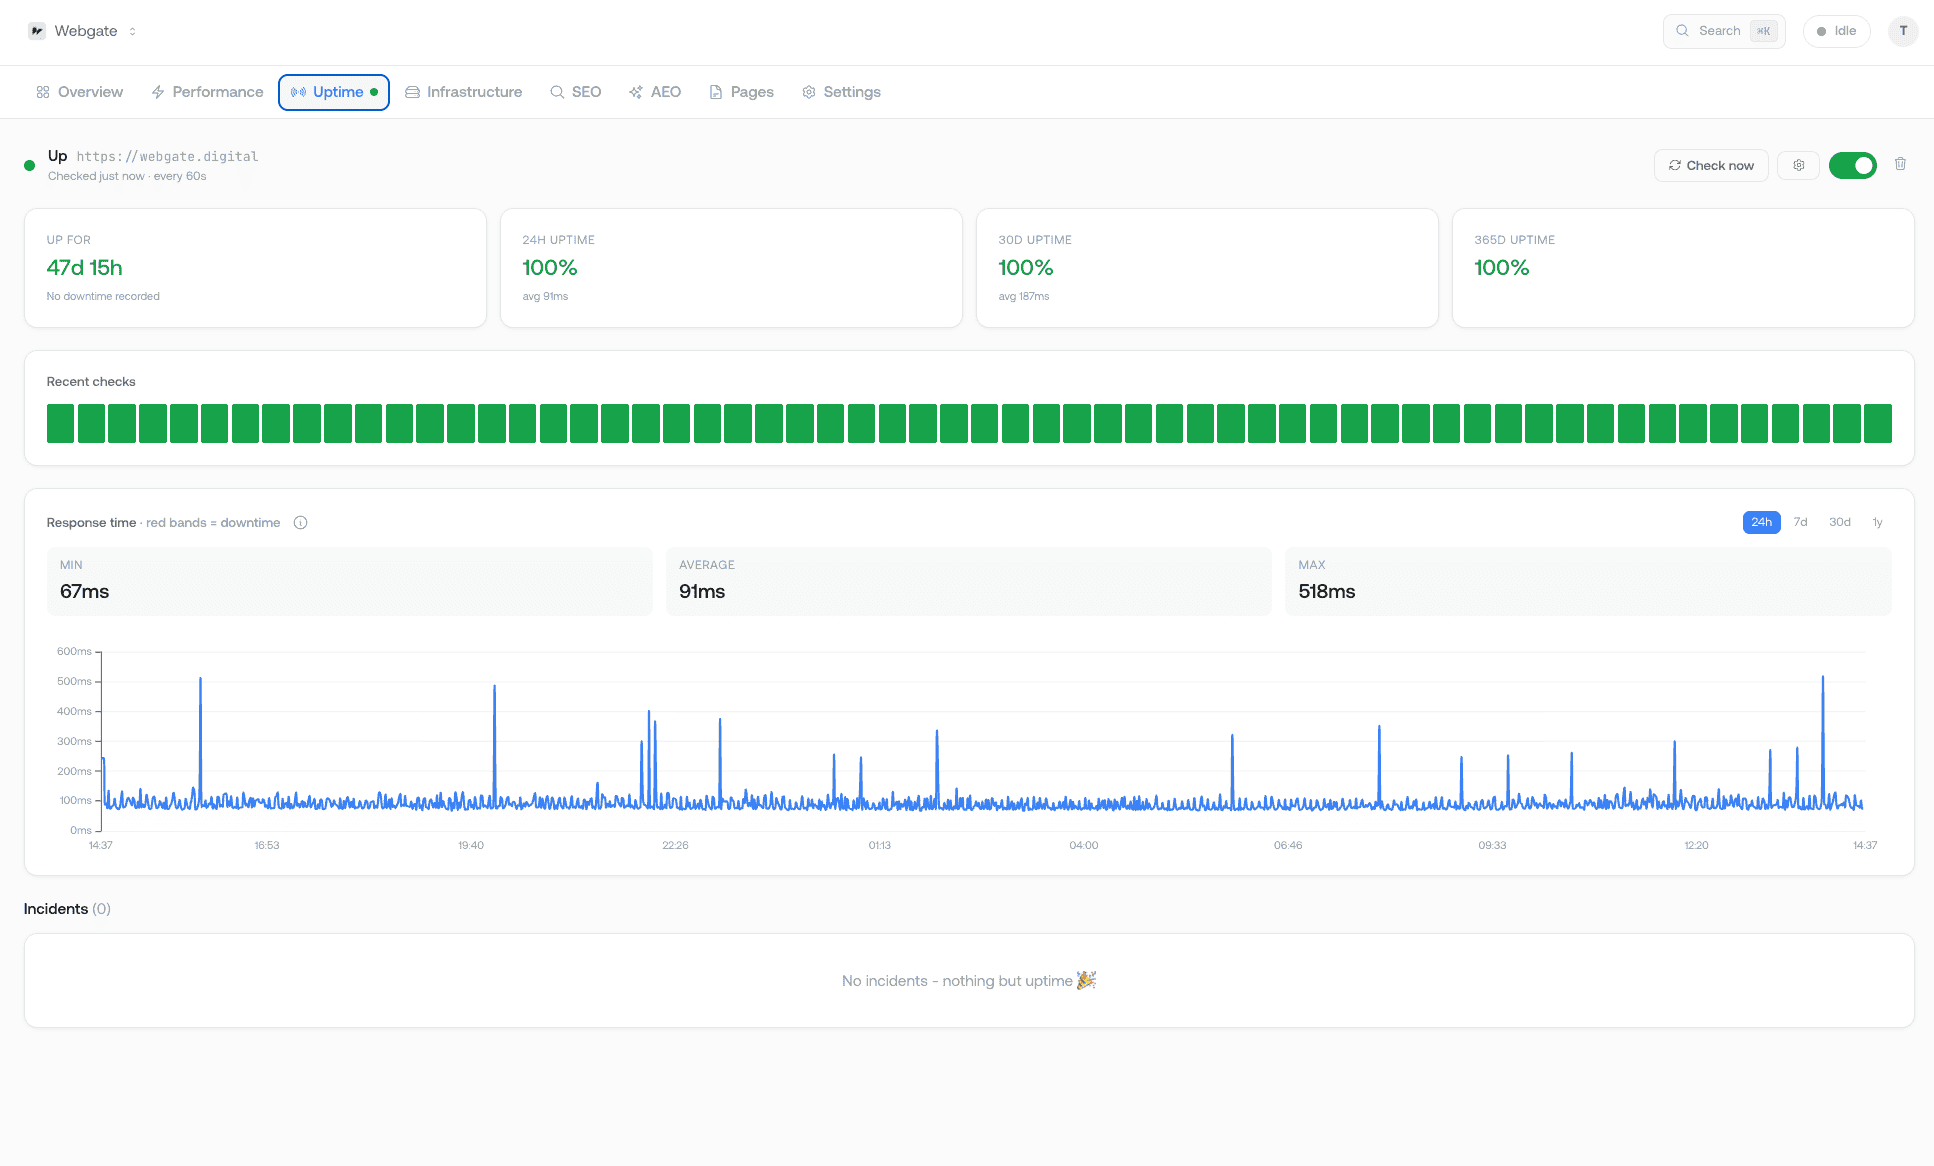The height and width of the screenshot is (1166, 1934).
Task: Go to the SEO tab
Action: (x=576, y=92)
